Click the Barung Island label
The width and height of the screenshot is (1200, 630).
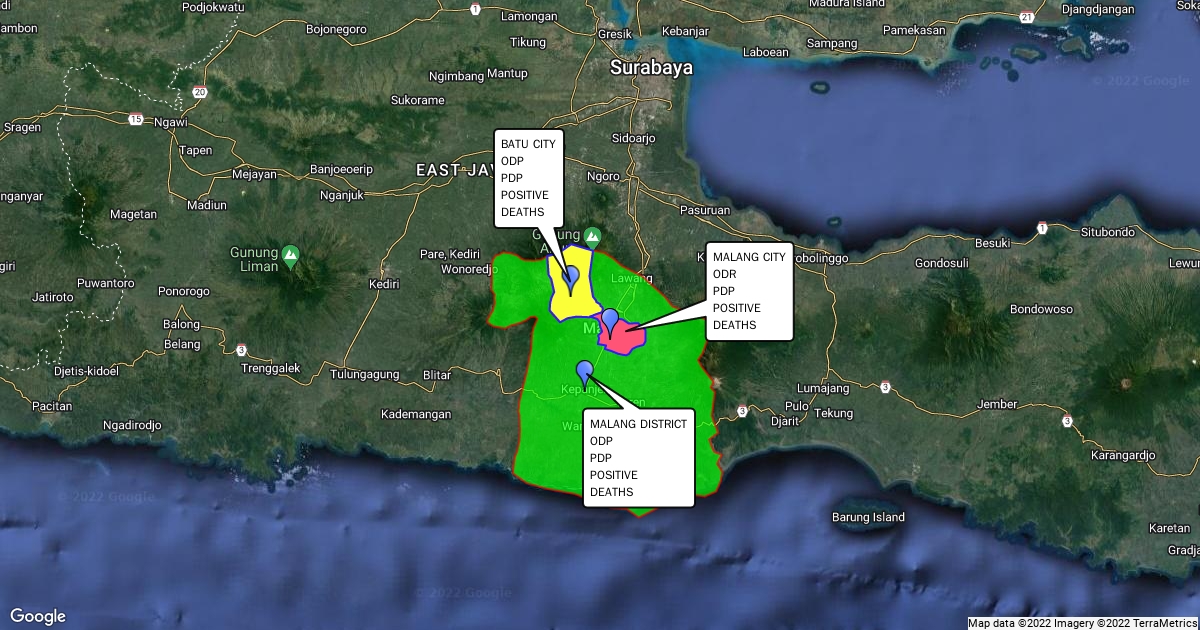click(868, 517)
